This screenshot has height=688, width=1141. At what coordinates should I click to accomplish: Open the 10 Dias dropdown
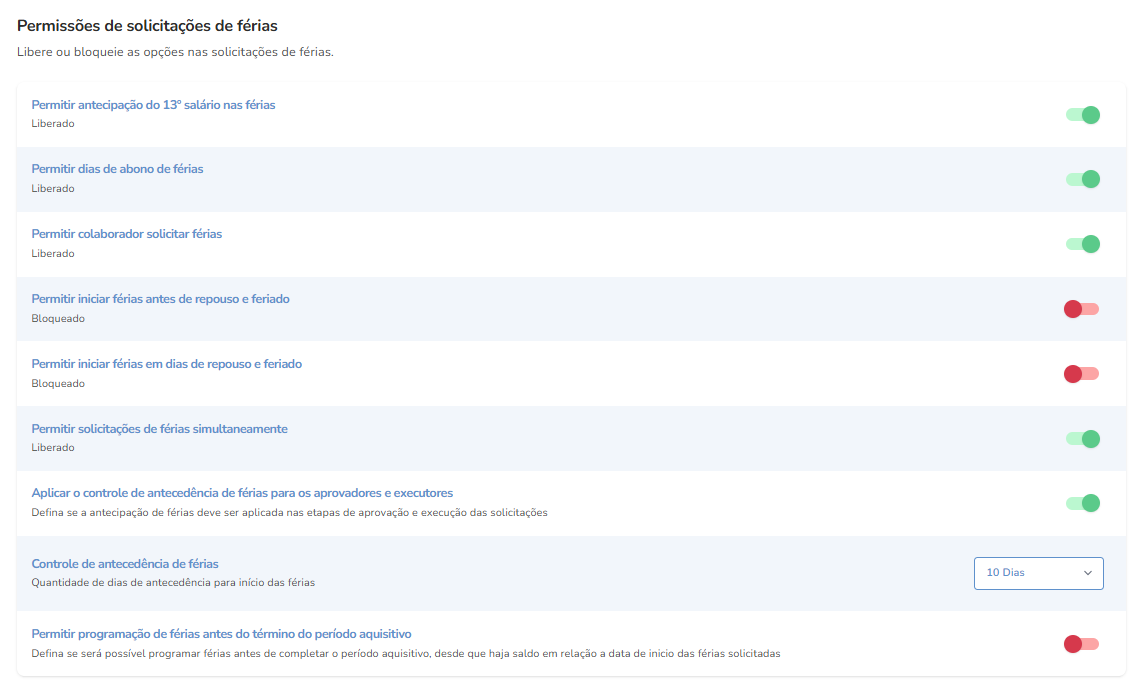click(x=1038, y=573)
